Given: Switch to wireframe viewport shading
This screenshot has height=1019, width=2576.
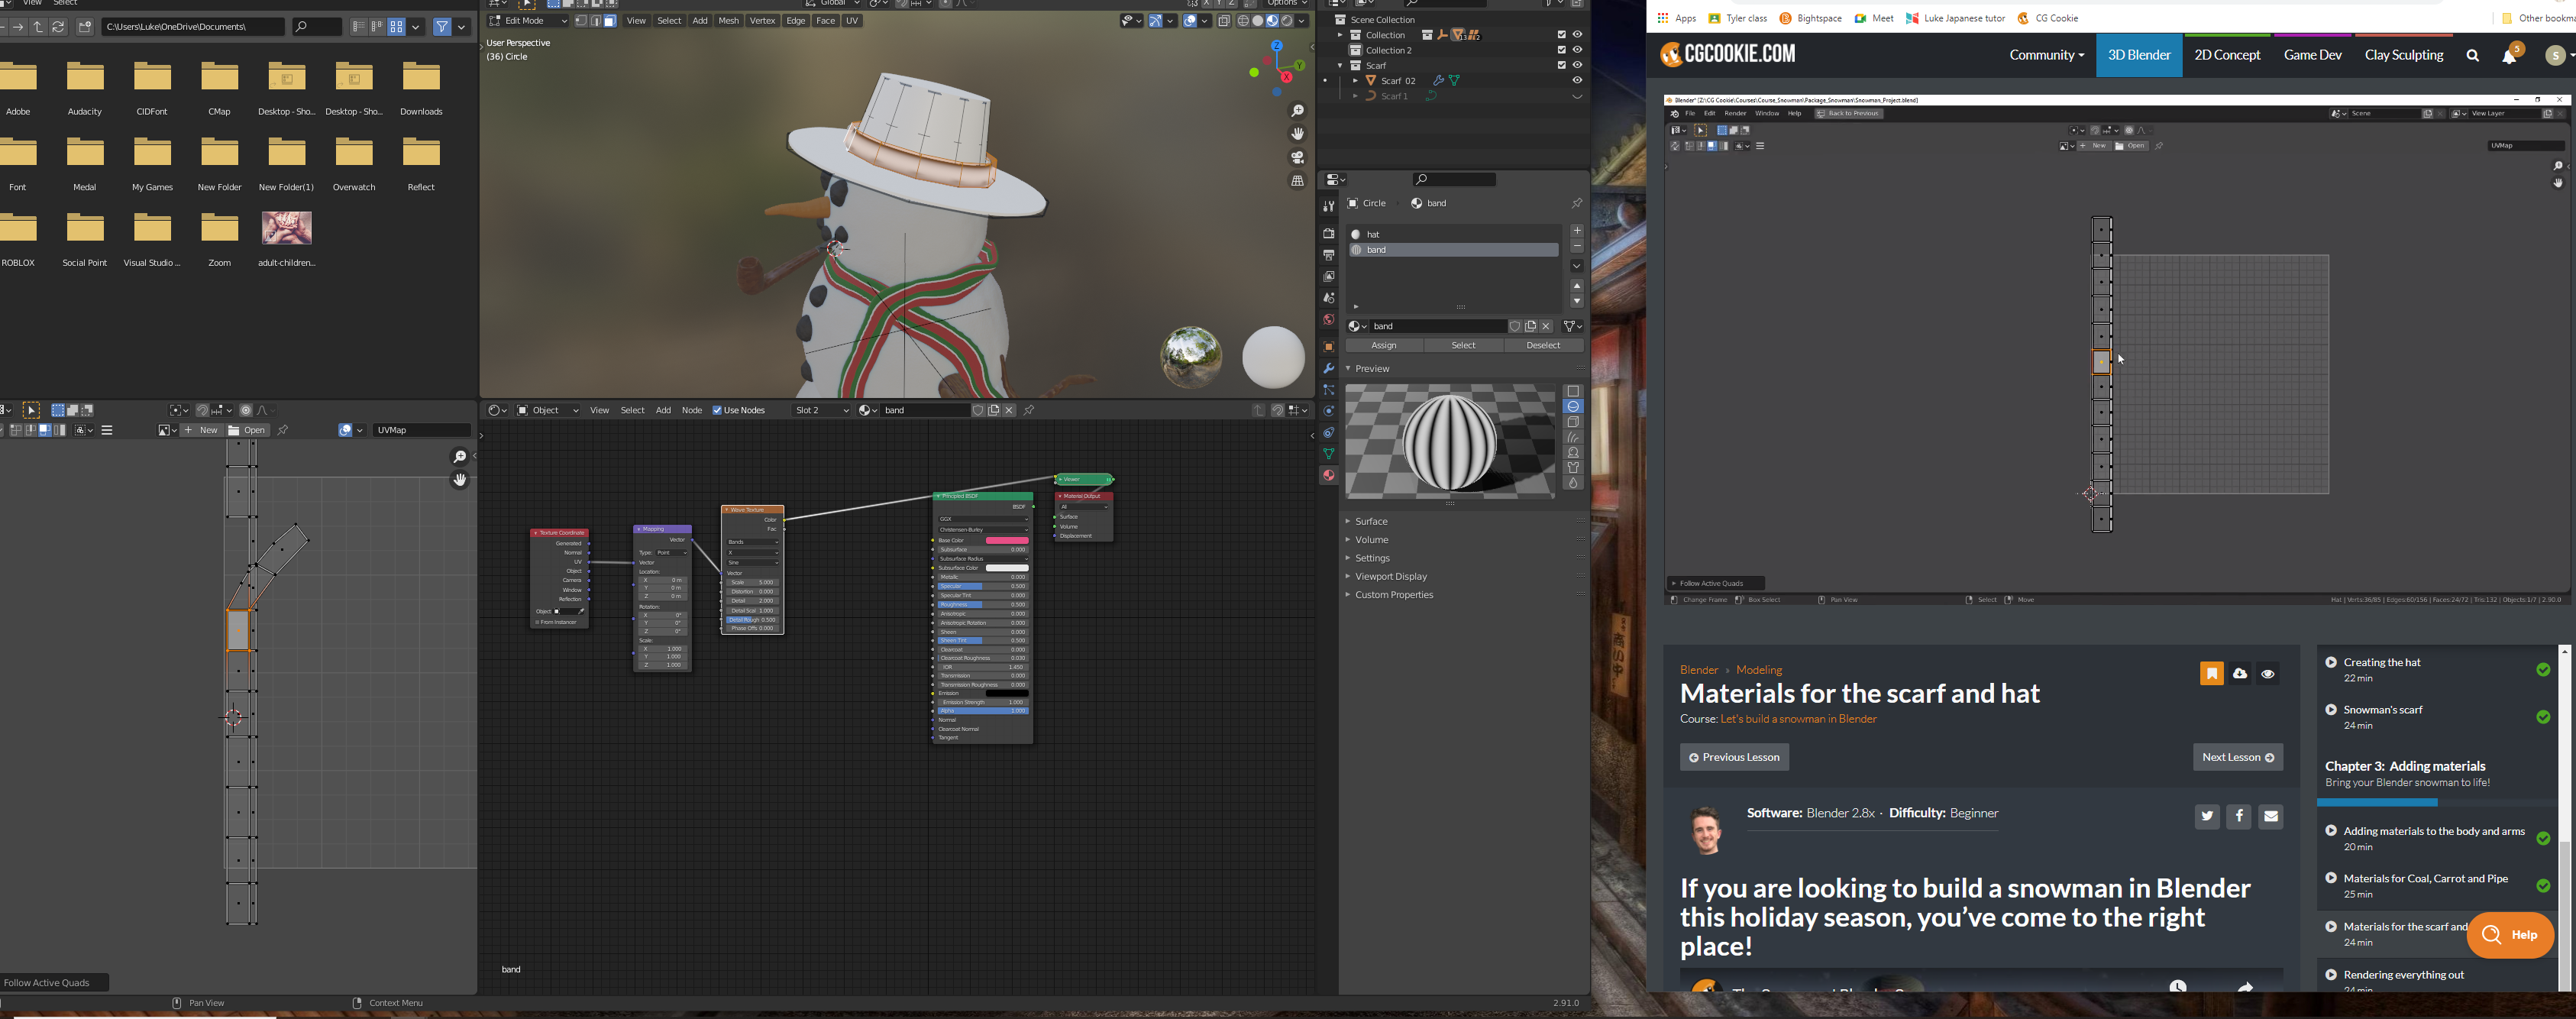Looking at the screenshot, I should click(1243, 21).
